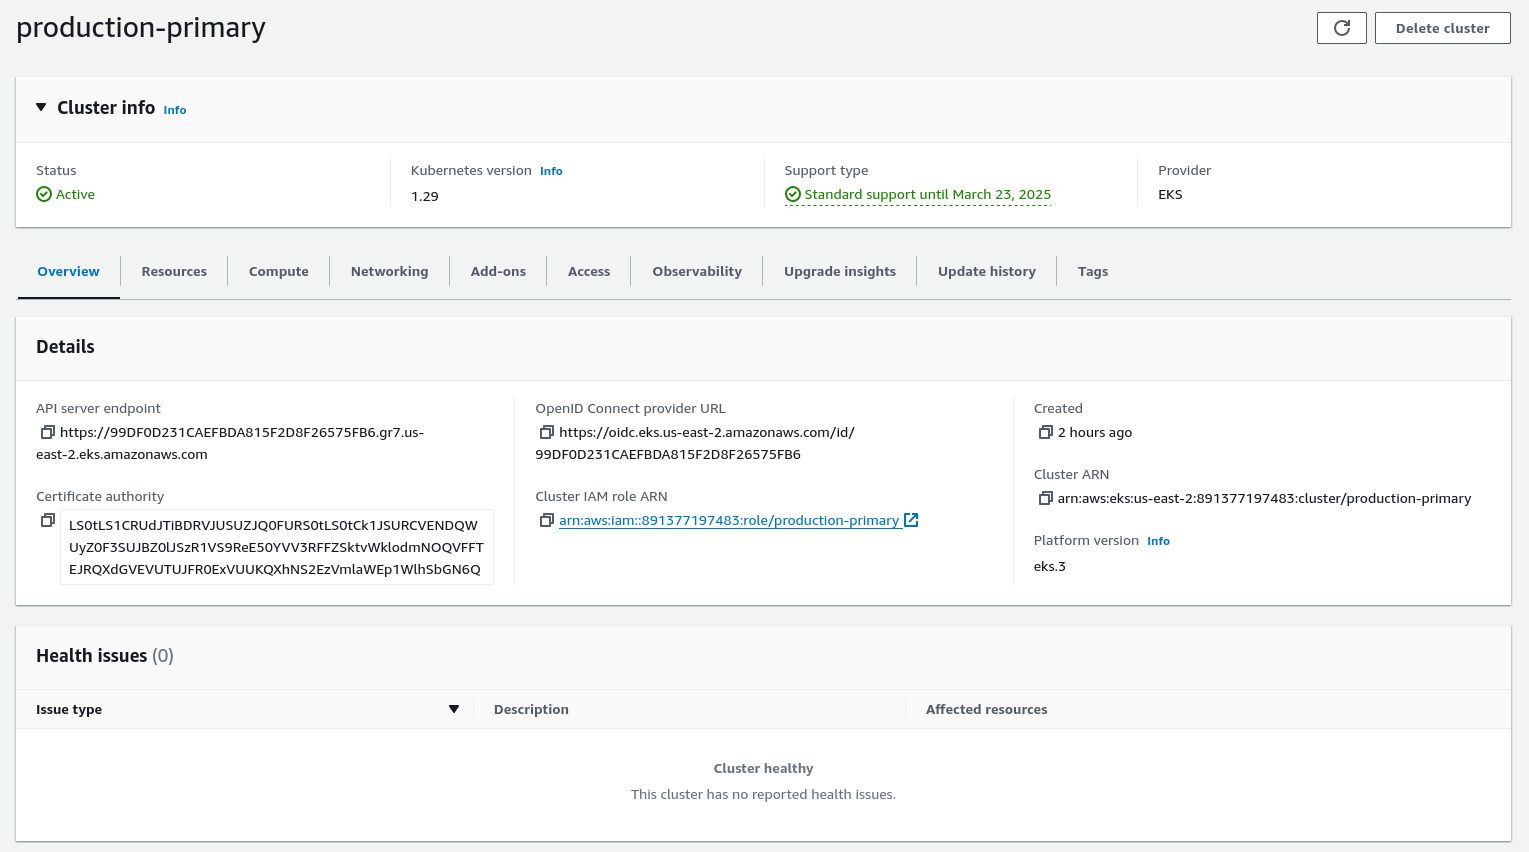Open Standard support until March 23, 2025 link

927,194
